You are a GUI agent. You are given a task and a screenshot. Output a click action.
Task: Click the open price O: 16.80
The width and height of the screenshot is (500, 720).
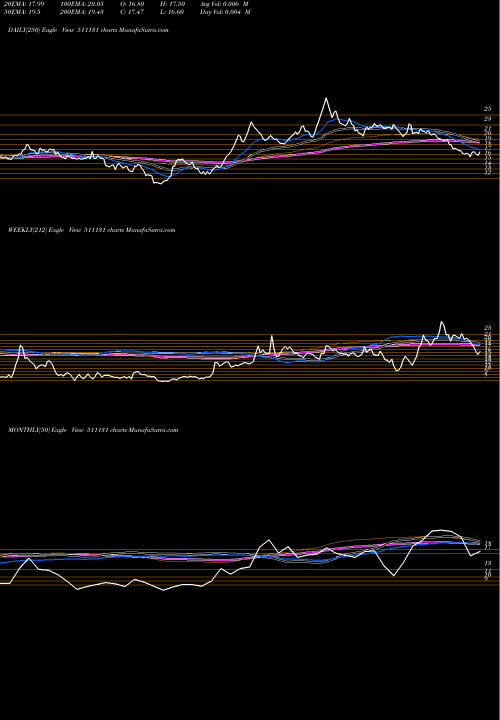point(133,4)
